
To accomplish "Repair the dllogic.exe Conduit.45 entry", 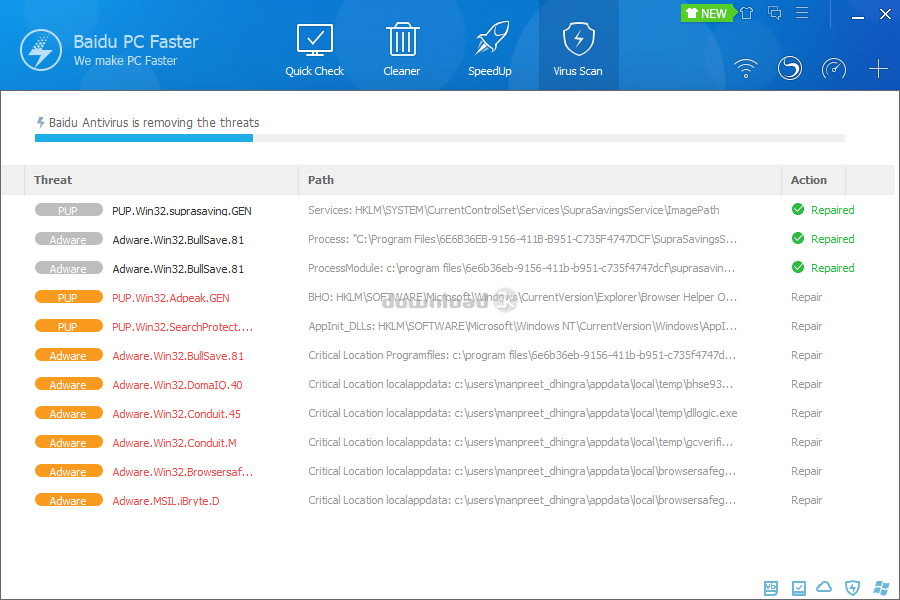I will (x=806, y=413).
